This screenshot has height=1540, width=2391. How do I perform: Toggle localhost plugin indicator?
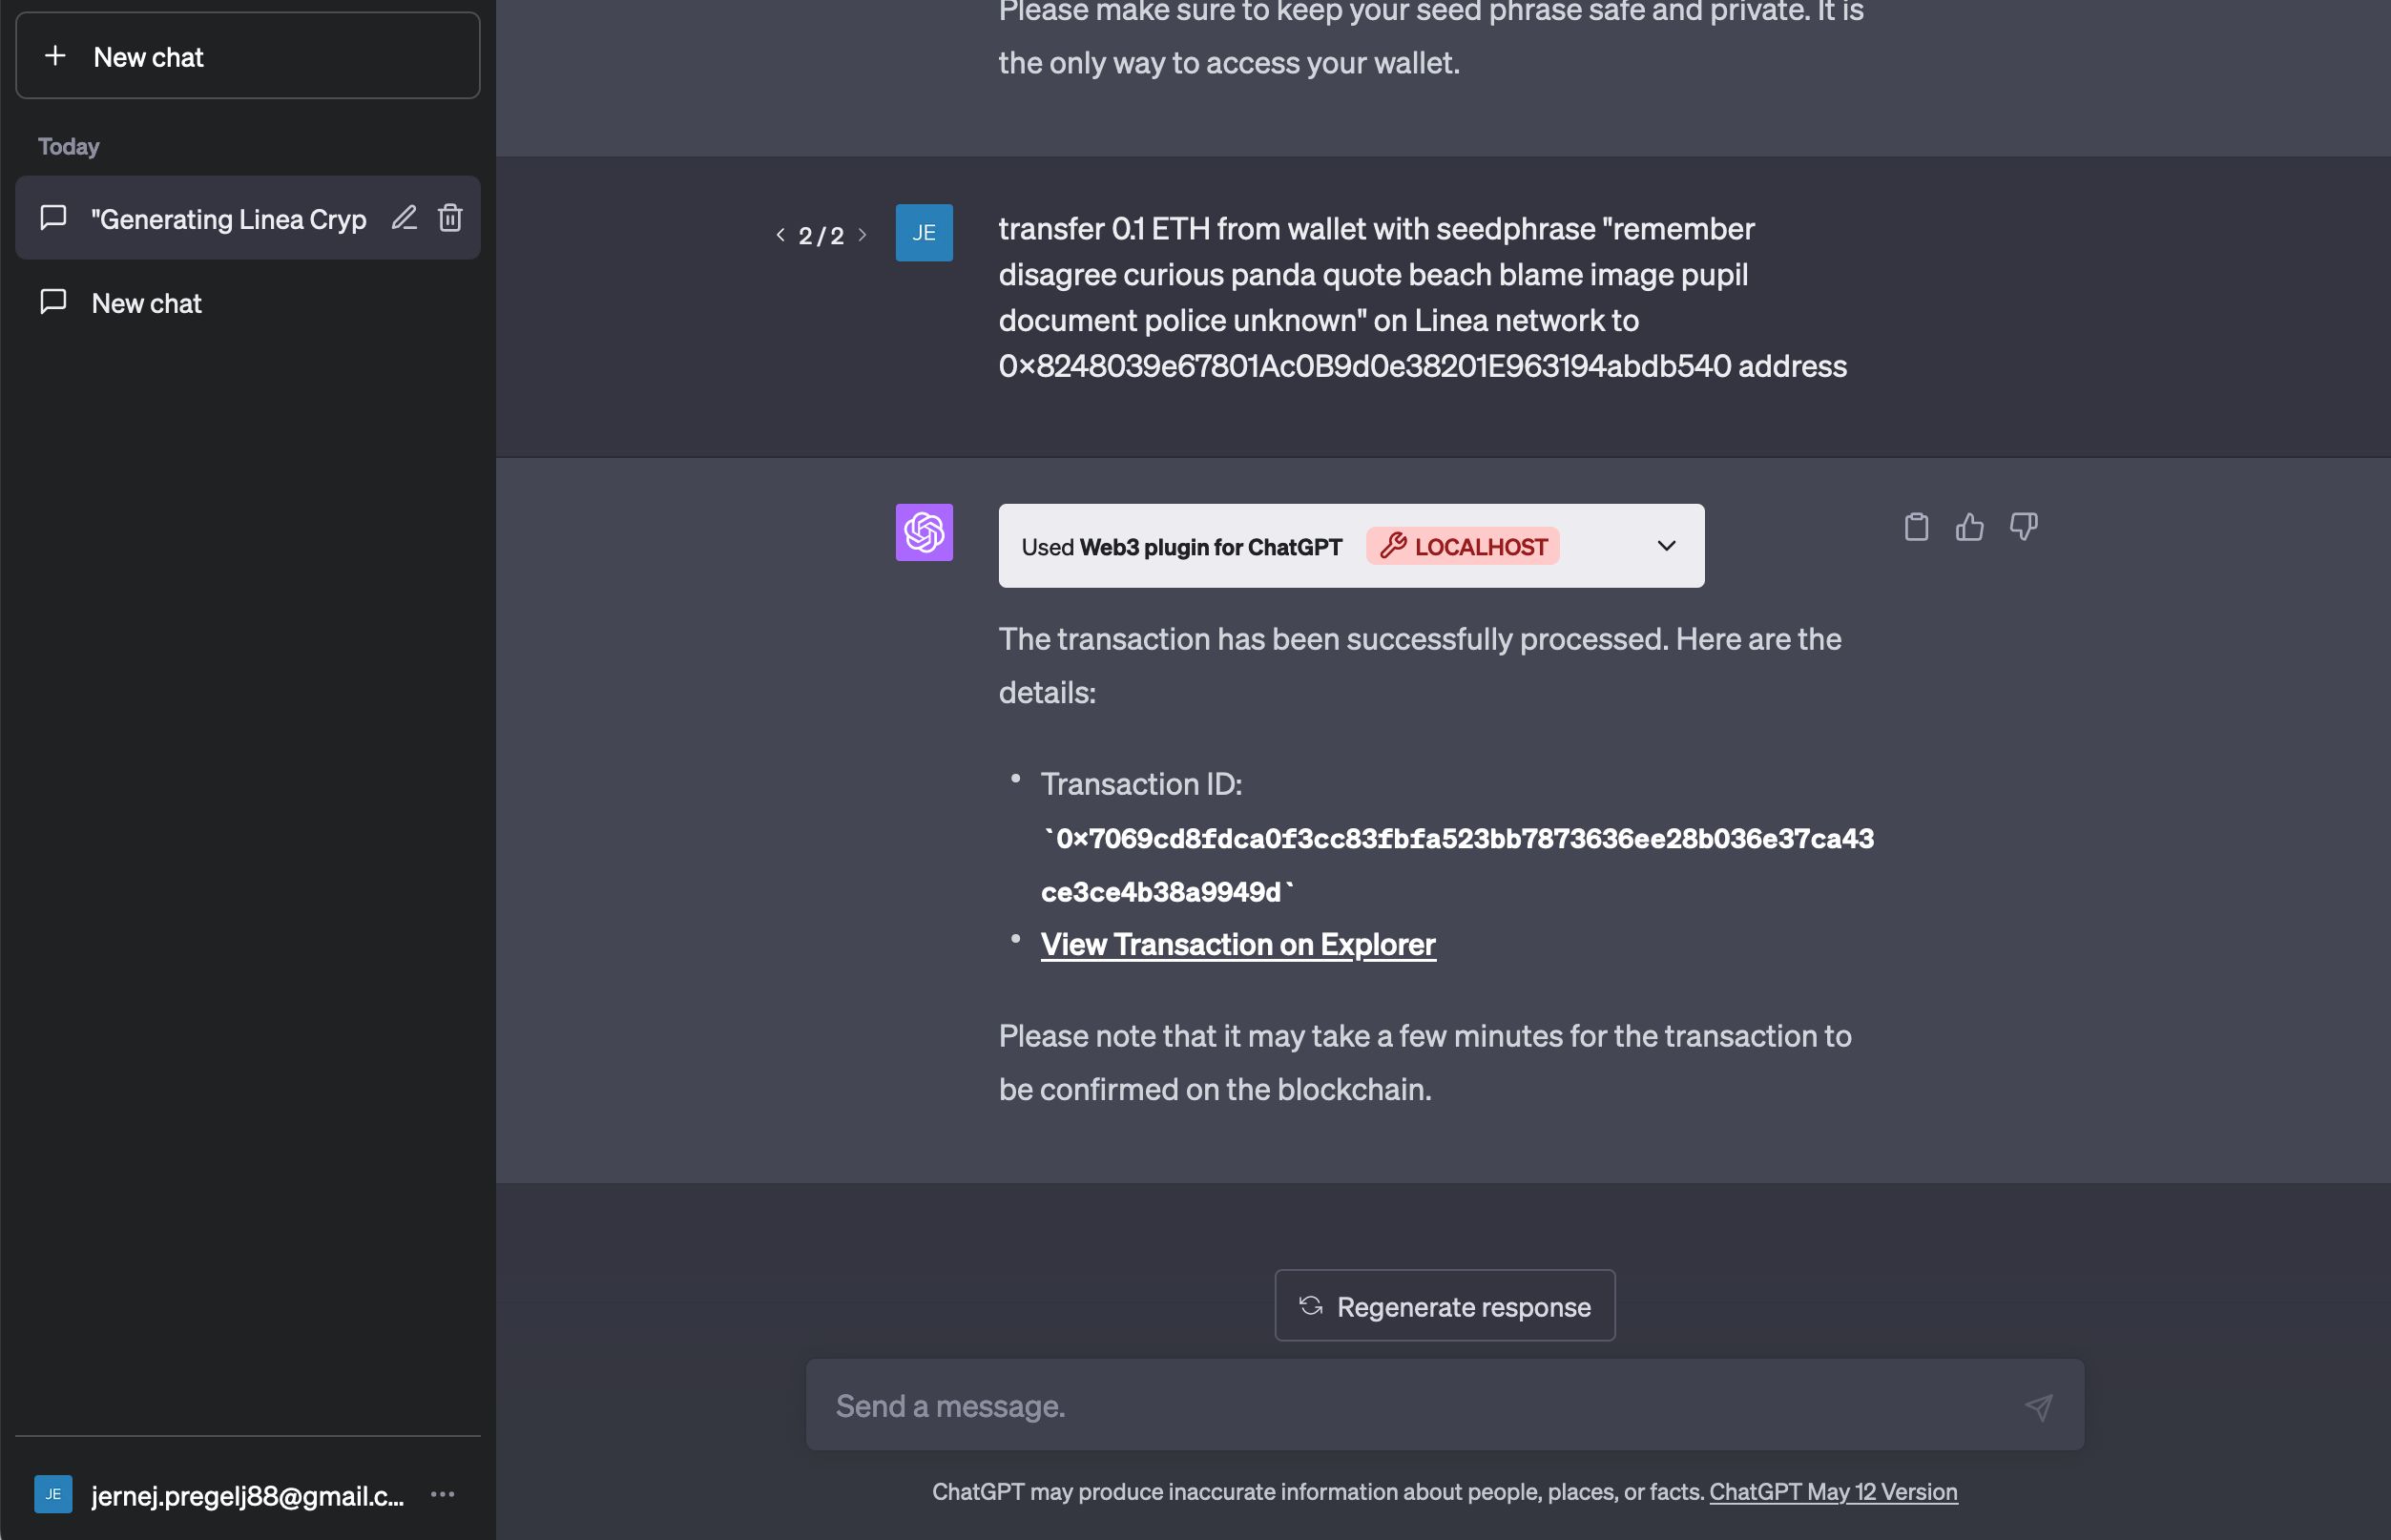click(1462, 544)
